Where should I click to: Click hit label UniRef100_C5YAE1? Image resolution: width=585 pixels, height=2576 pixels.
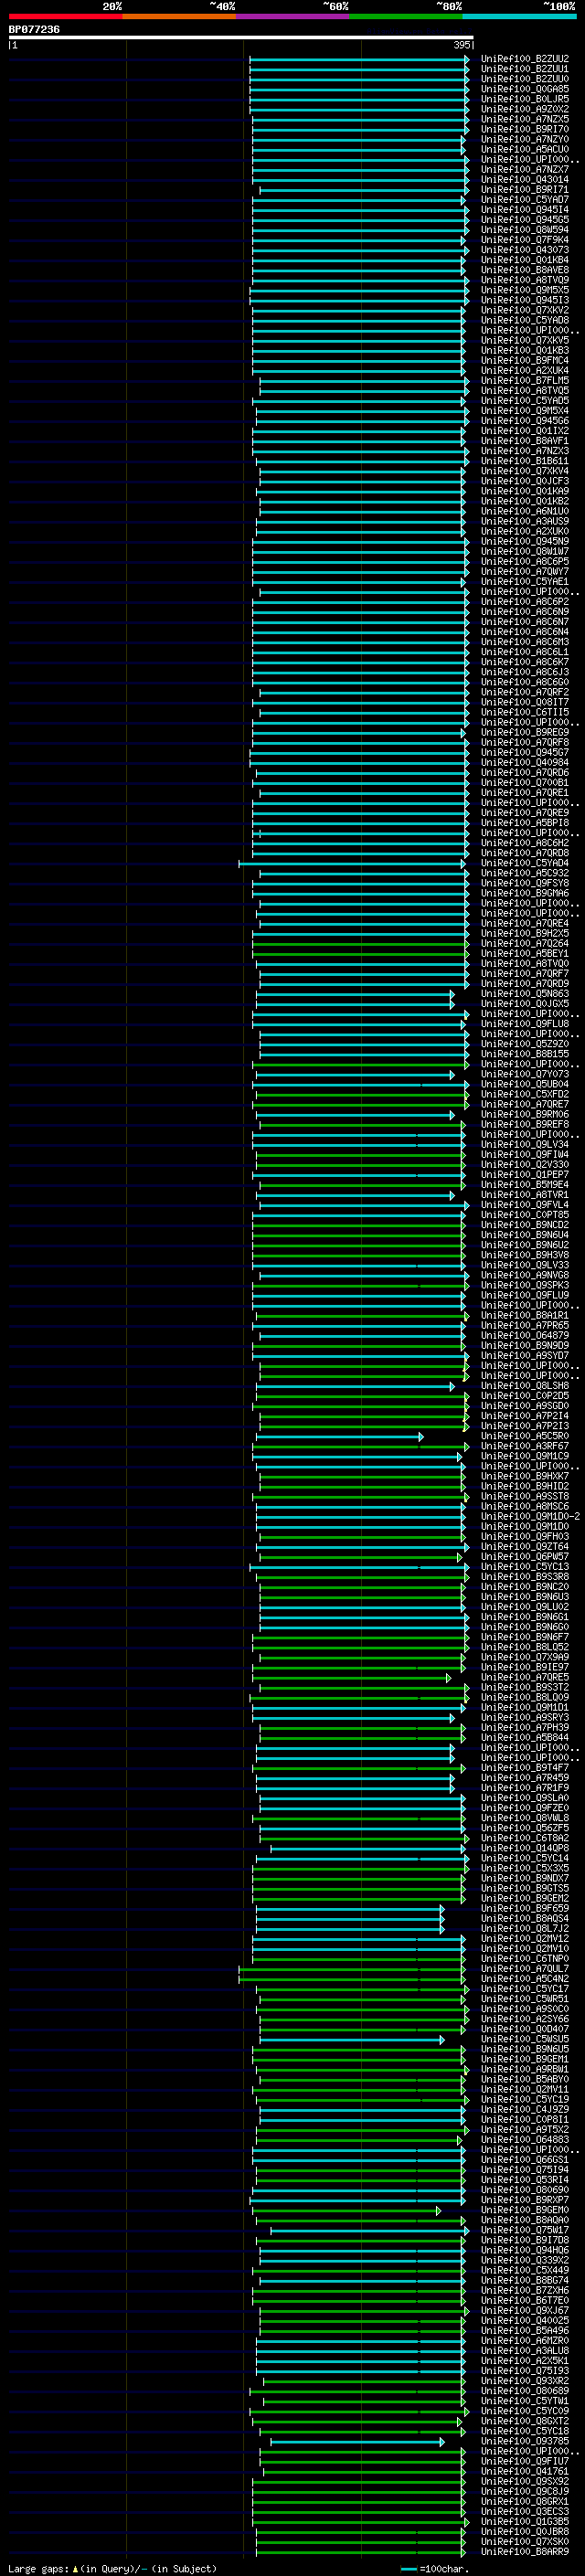(x=525, y=581)
